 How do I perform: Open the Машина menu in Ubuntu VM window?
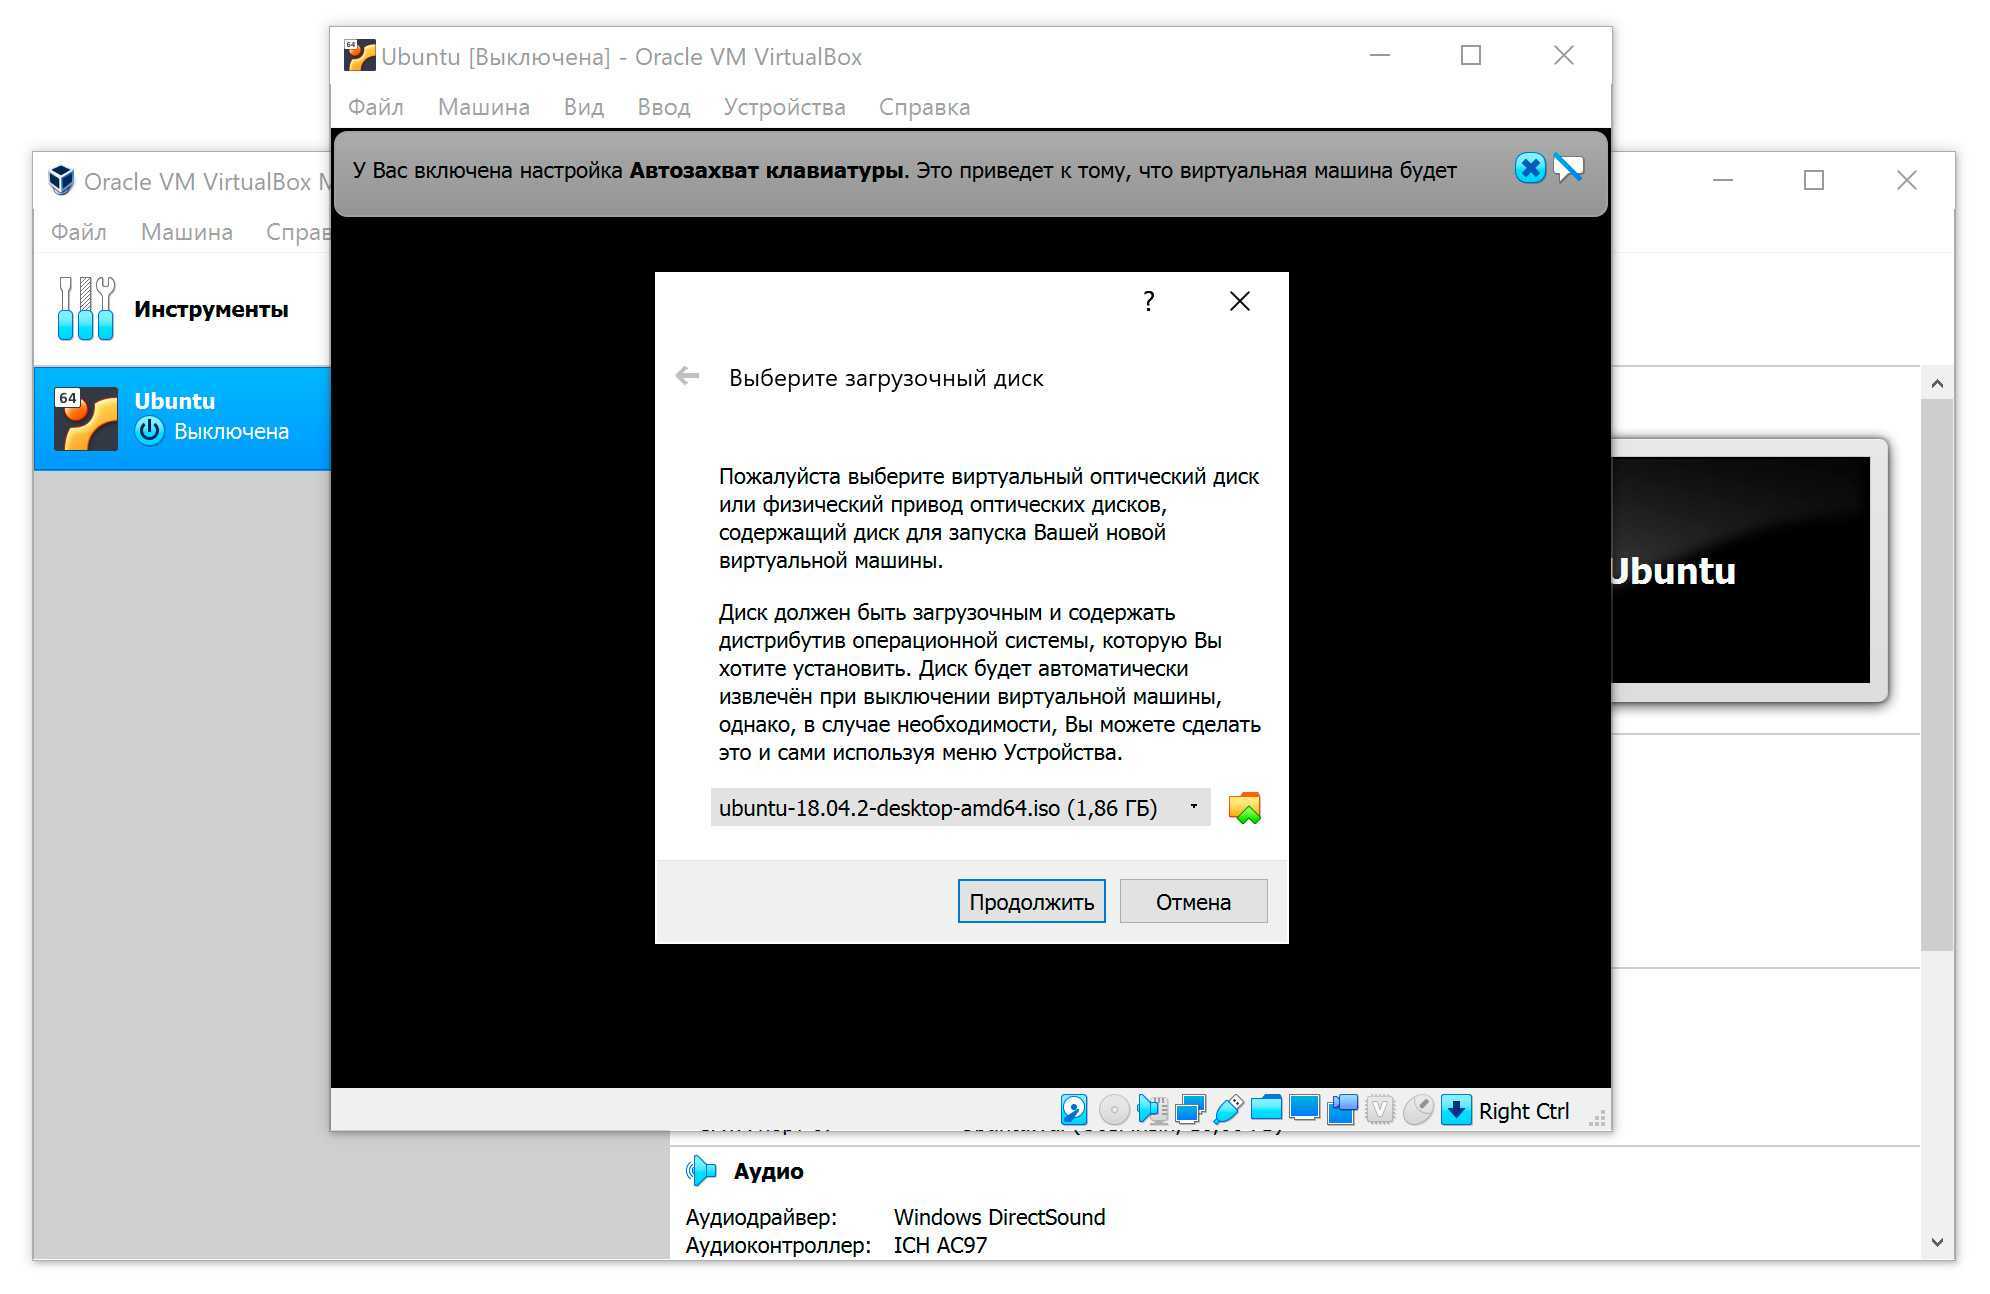(484, 107)
